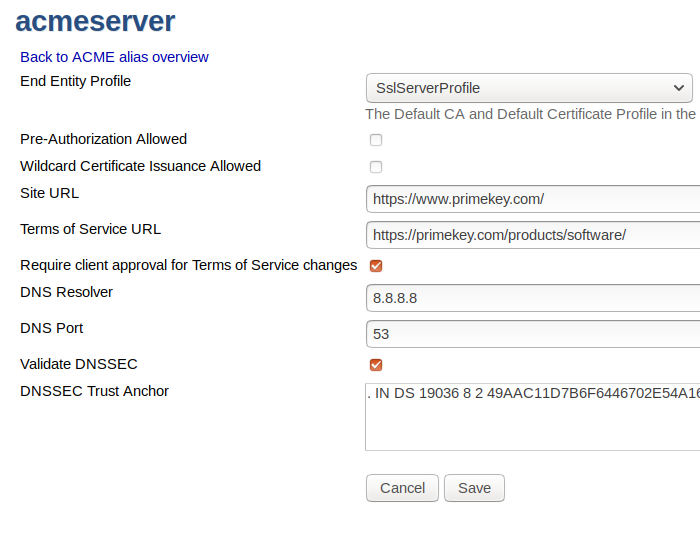
Task: Click the 'DNS Port' label text
Action: [51, 328]
